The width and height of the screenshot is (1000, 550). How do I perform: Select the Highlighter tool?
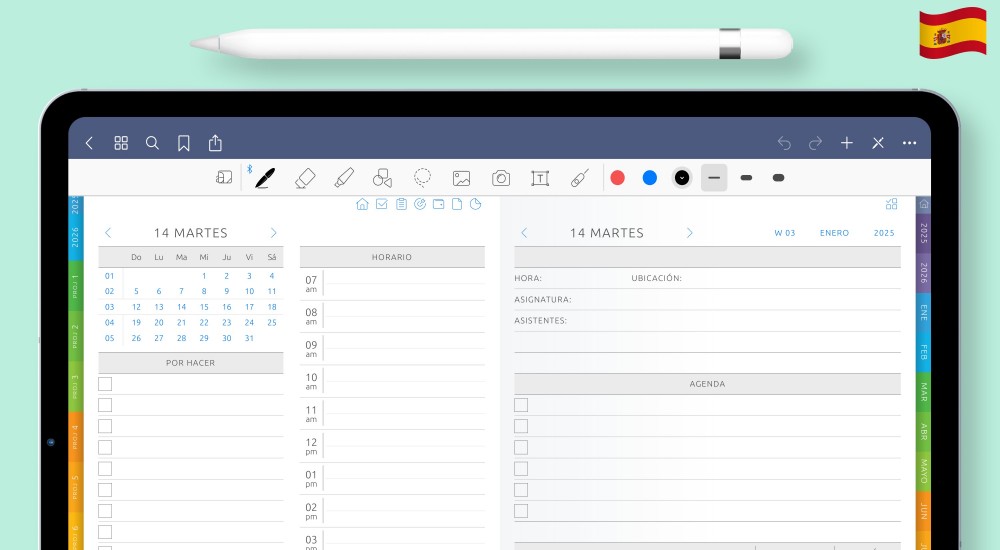point(344,178)
